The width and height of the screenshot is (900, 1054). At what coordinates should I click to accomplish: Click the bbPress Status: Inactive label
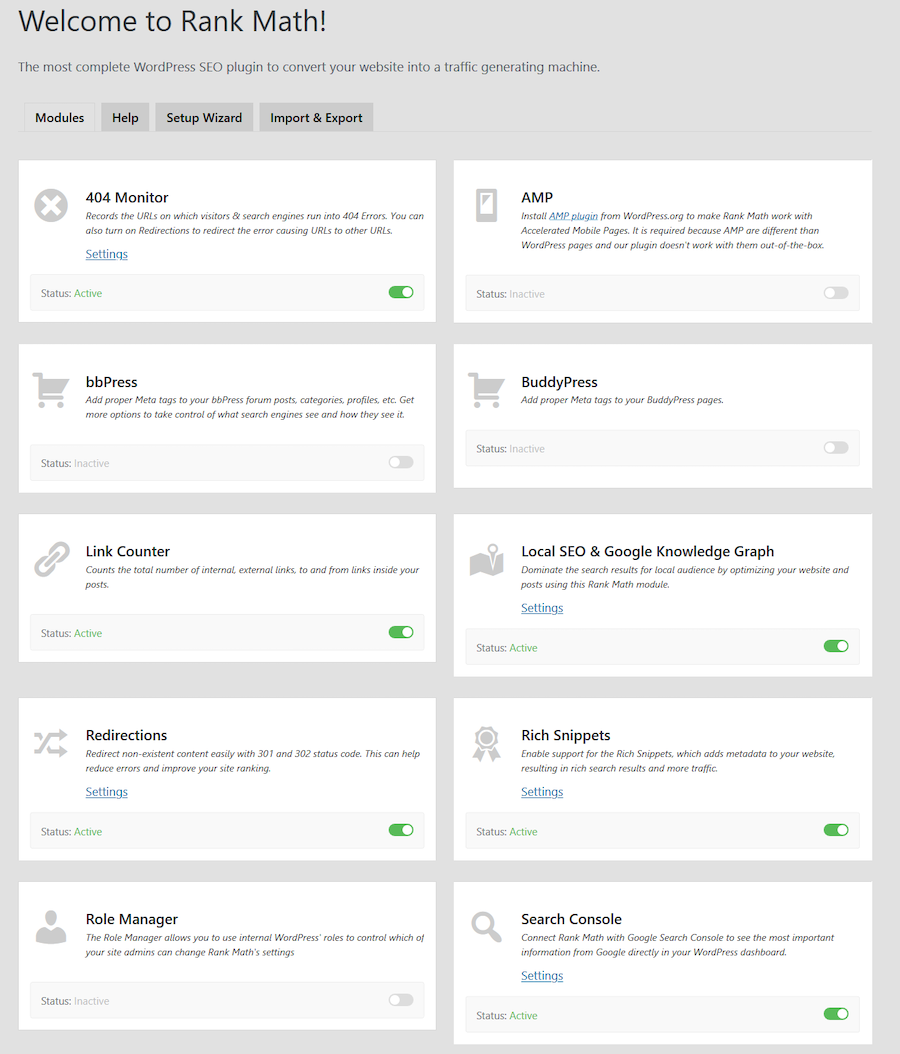pos(75,463)
